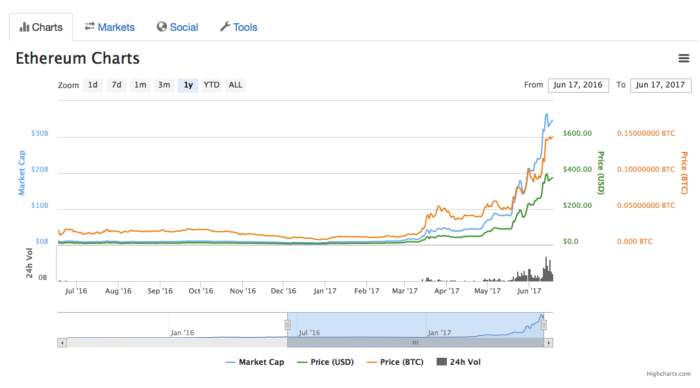Set zoom range to 7d
The width and height of the screenshot is (700, 388).
(x=117, y=85)
